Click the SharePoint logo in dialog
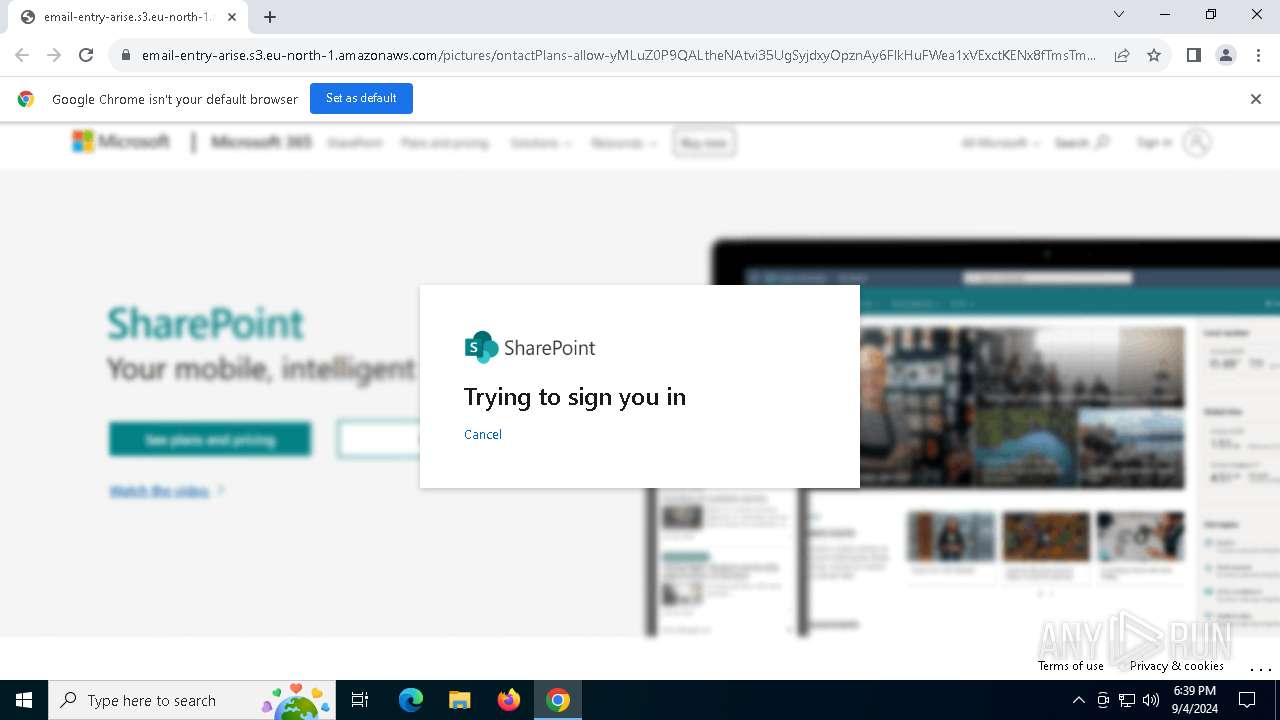 click(530, 347)
